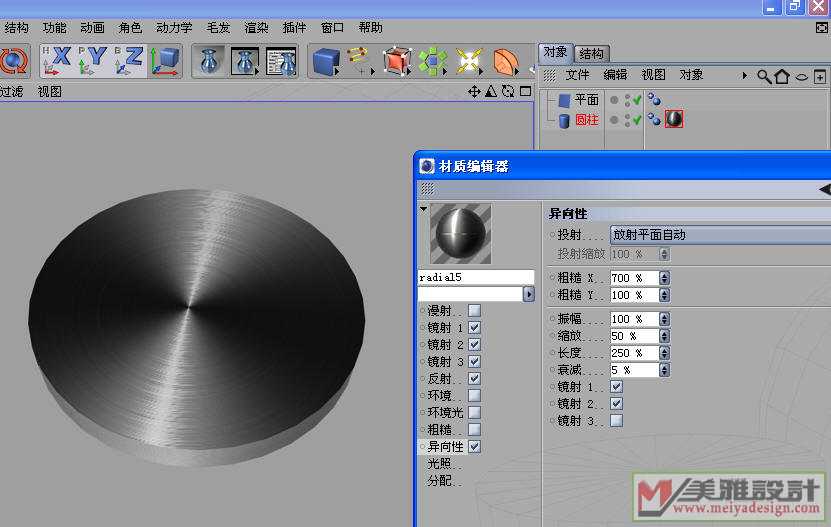Screen dimensions: 831x527
Task: Click the undo/redo sphere icon in toolbar
Action: tap(14, 62)
